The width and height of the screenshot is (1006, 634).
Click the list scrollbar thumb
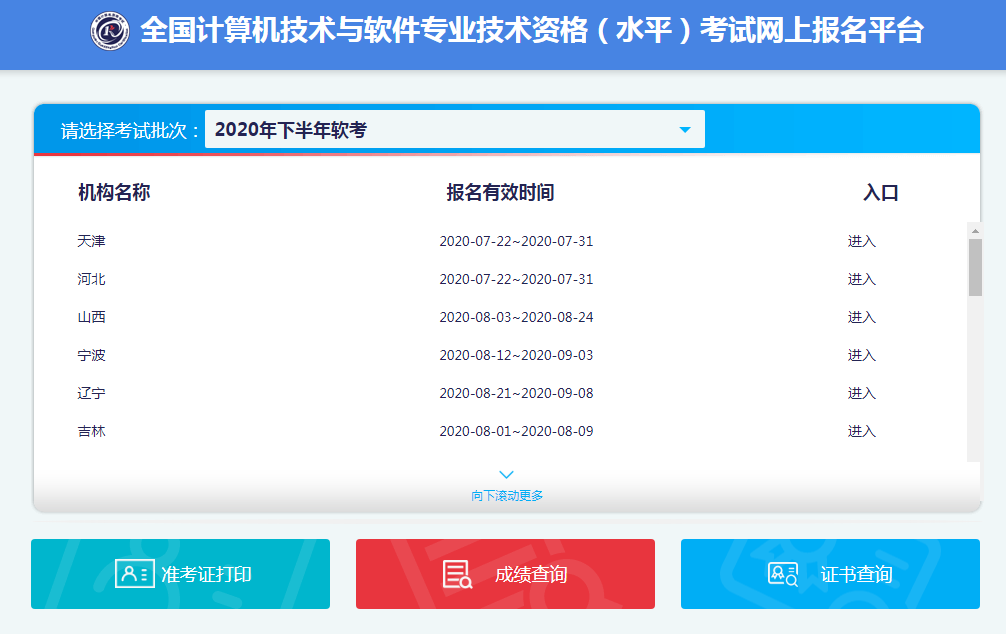coord(975,268)
